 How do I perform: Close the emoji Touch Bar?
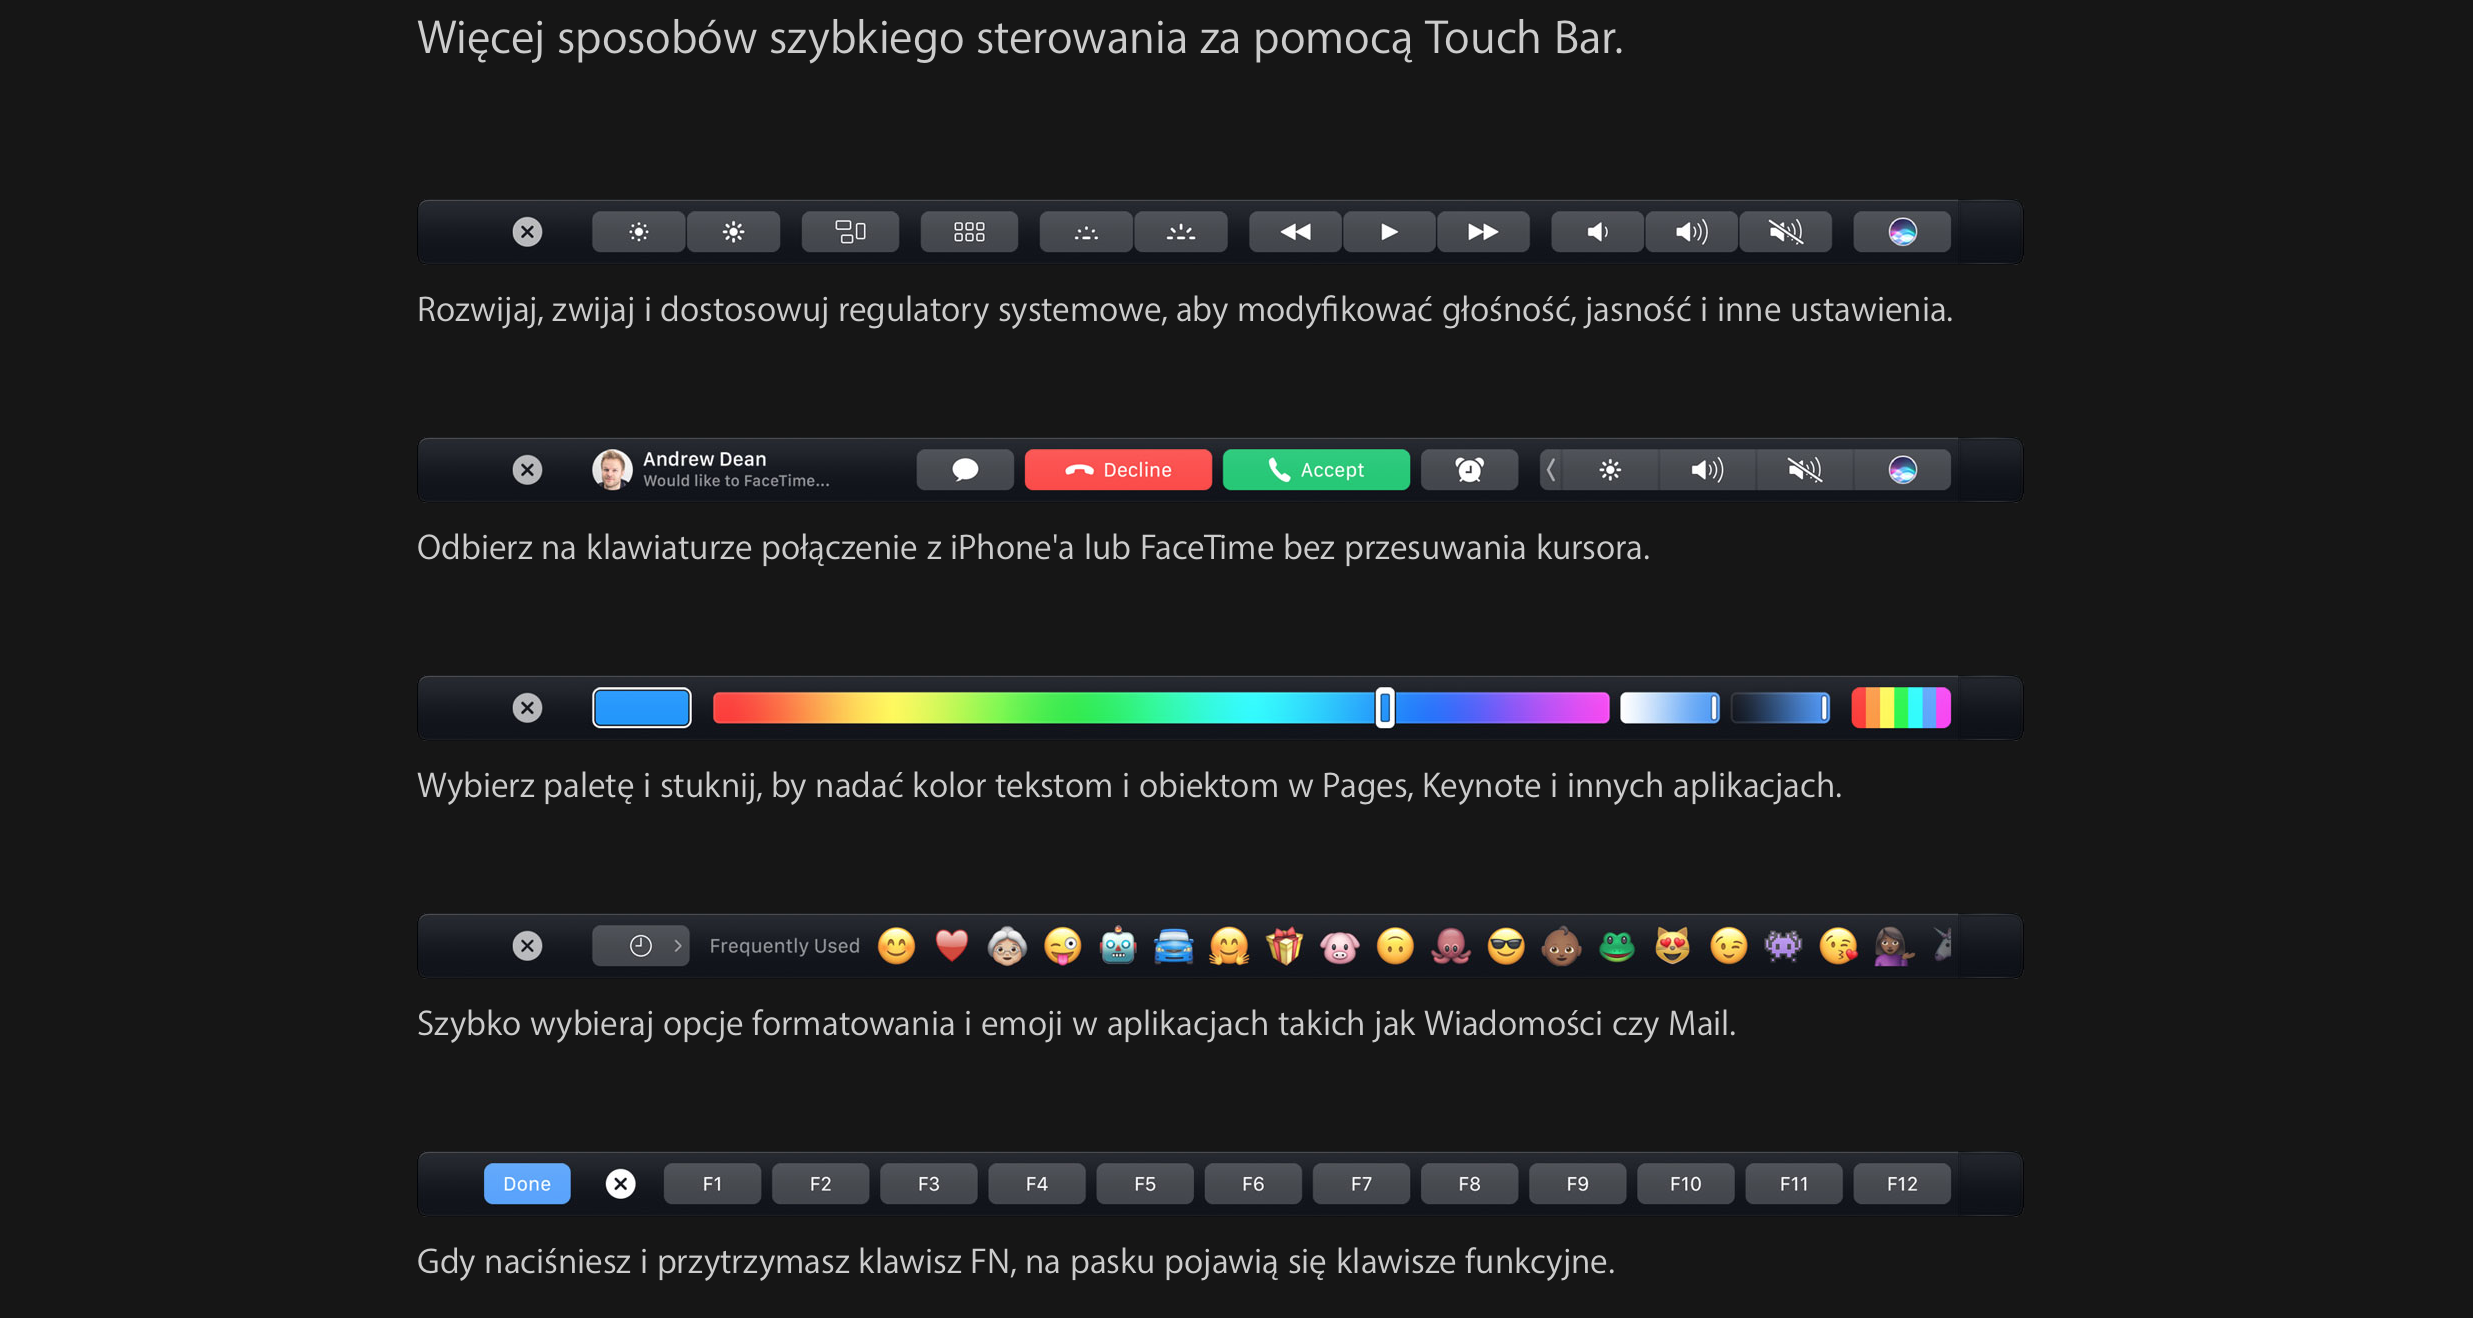(x=527, y=946)
